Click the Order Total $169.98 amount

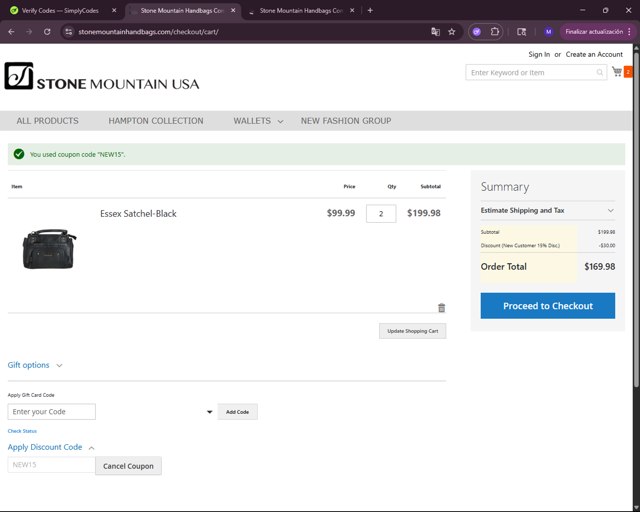[x=600, y=267]
